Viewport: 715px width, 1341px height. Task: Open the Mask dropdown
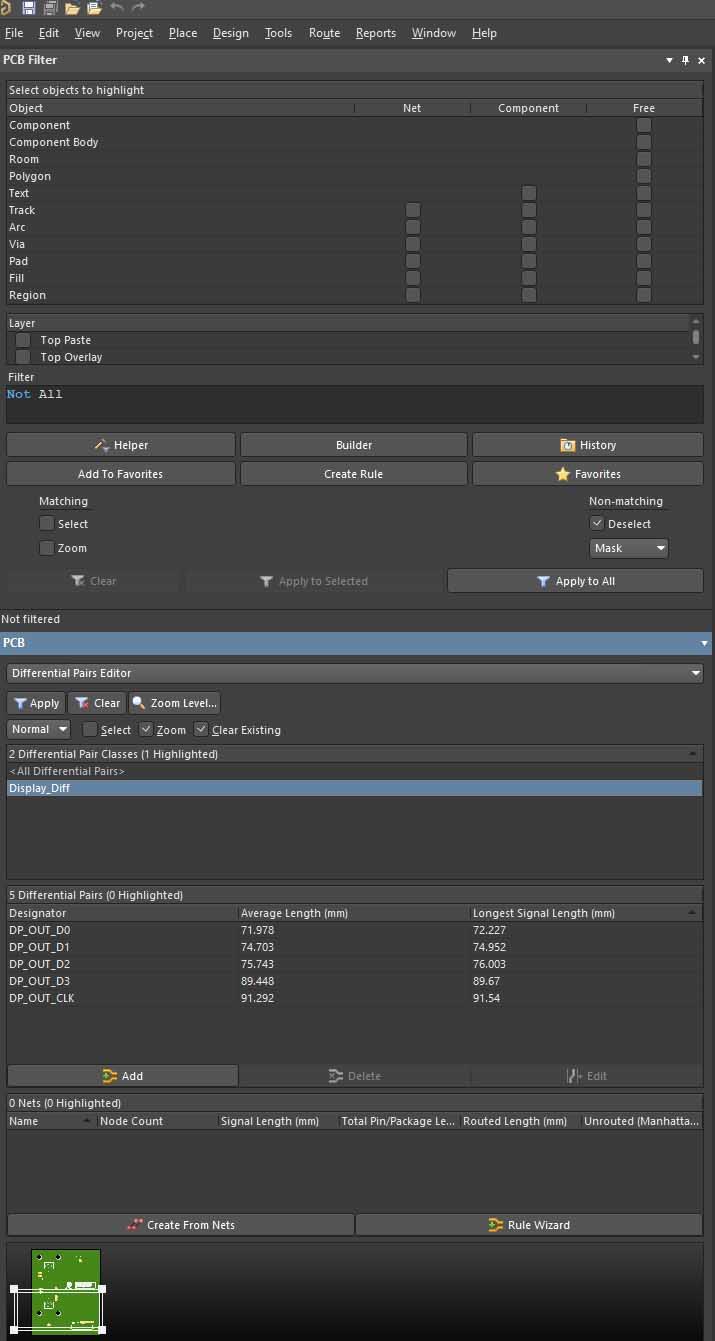(628, 548)
